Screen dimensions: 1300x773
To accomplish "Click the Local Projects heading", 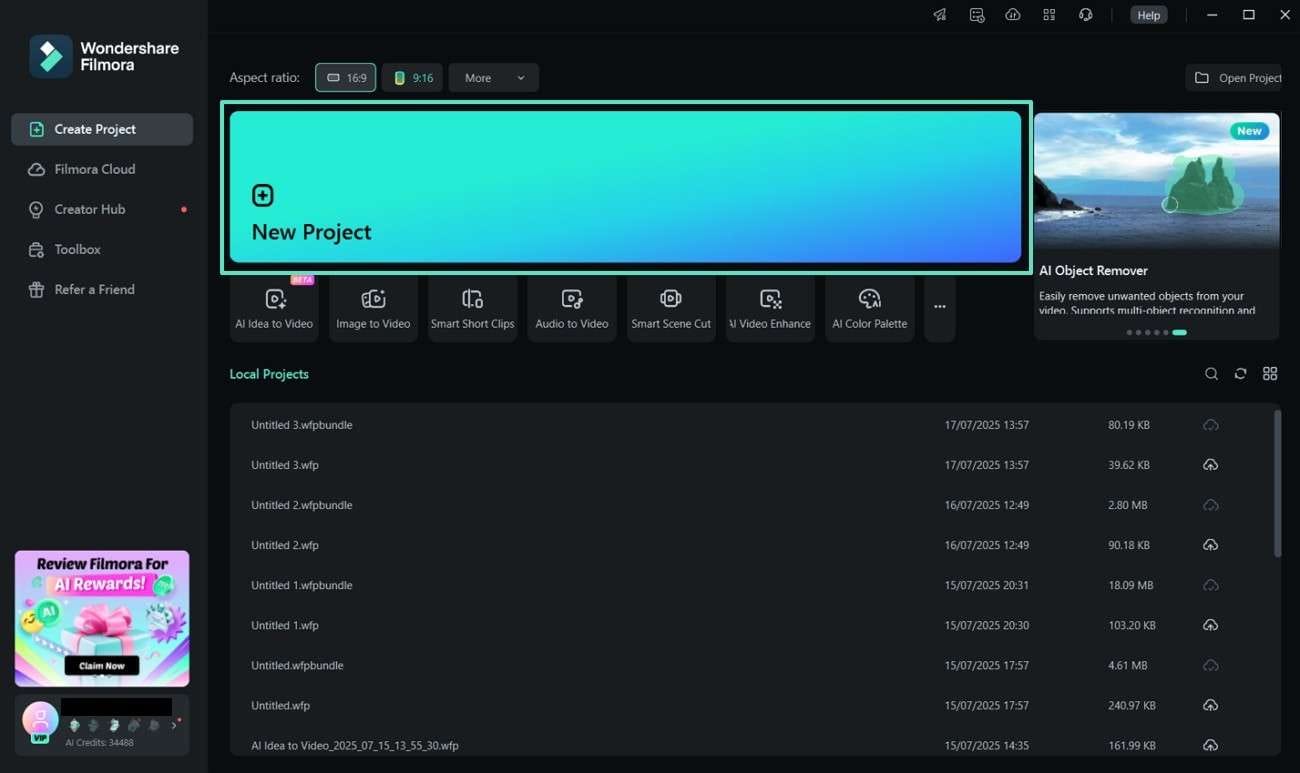I will click(269, 374).
